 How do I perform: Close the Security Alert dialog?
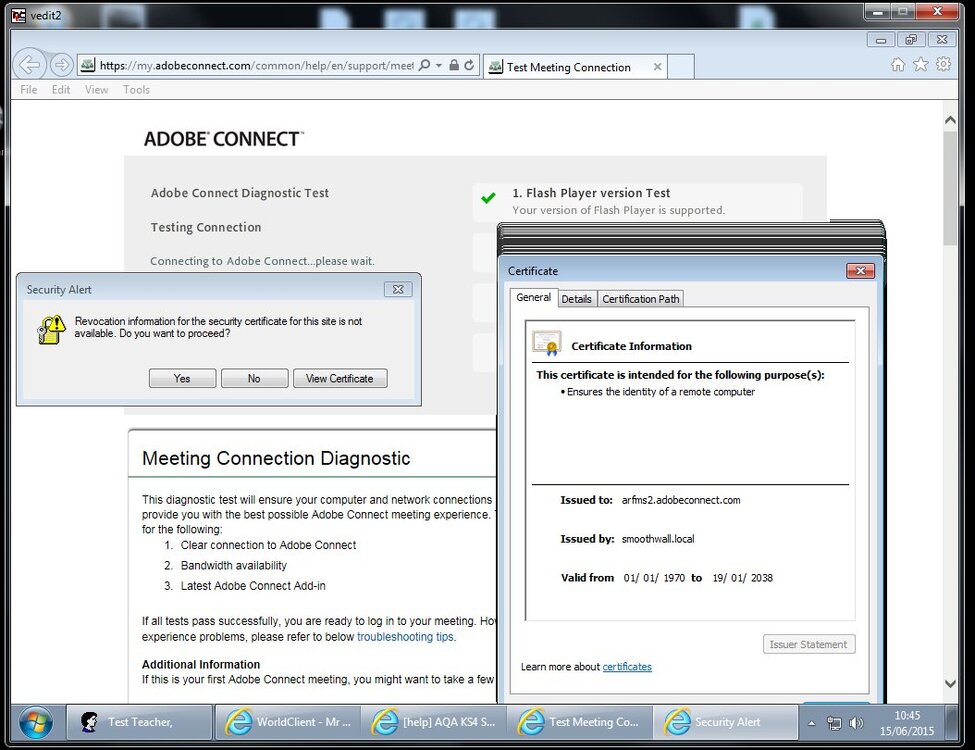tap(398, 289)
